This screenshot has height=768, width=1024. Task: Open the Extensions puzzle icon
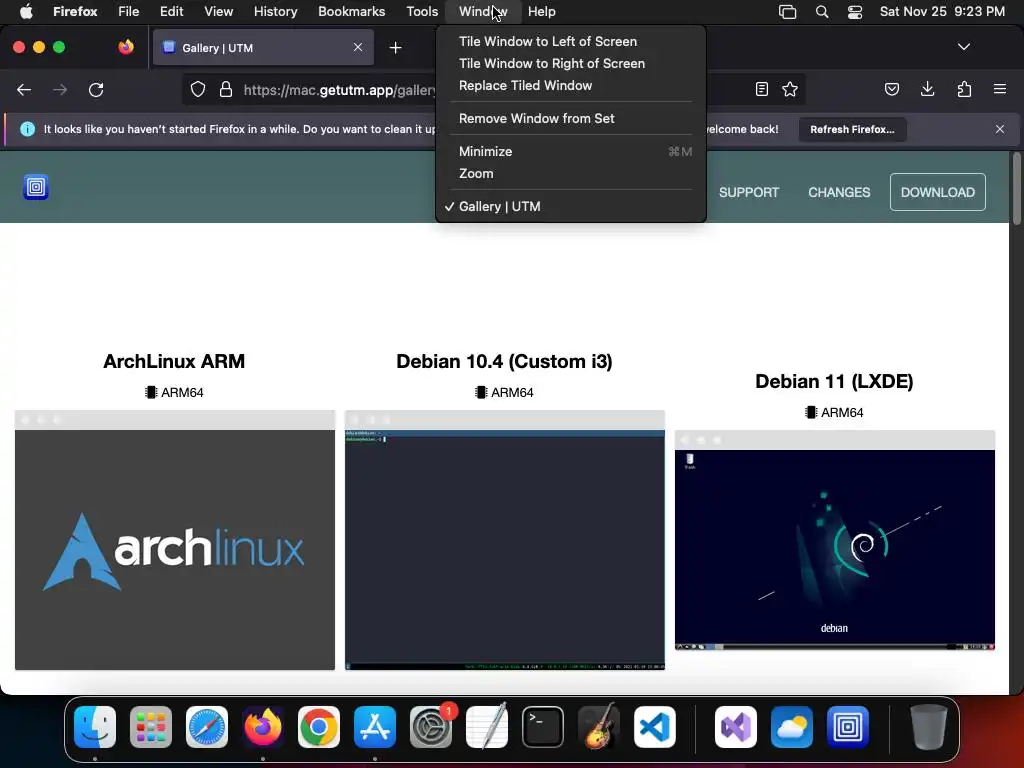tap(964, 89)
